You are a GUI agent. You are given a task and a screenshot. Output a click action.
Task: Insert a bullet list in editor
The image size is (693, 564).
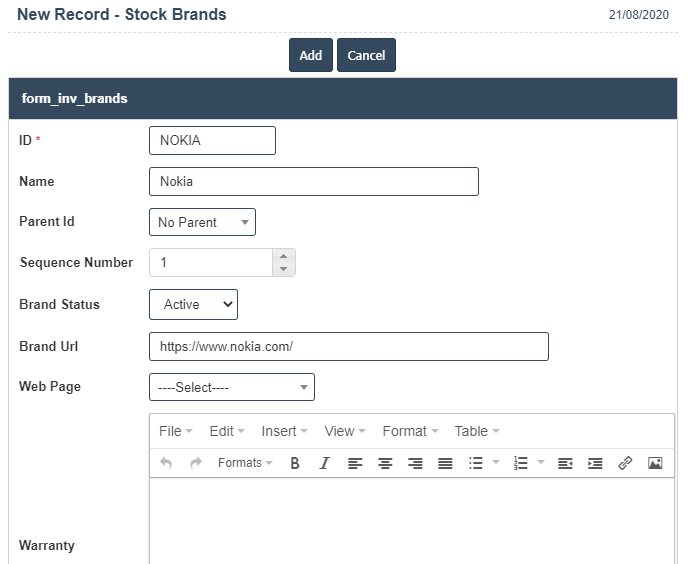(x=476, y=463)
